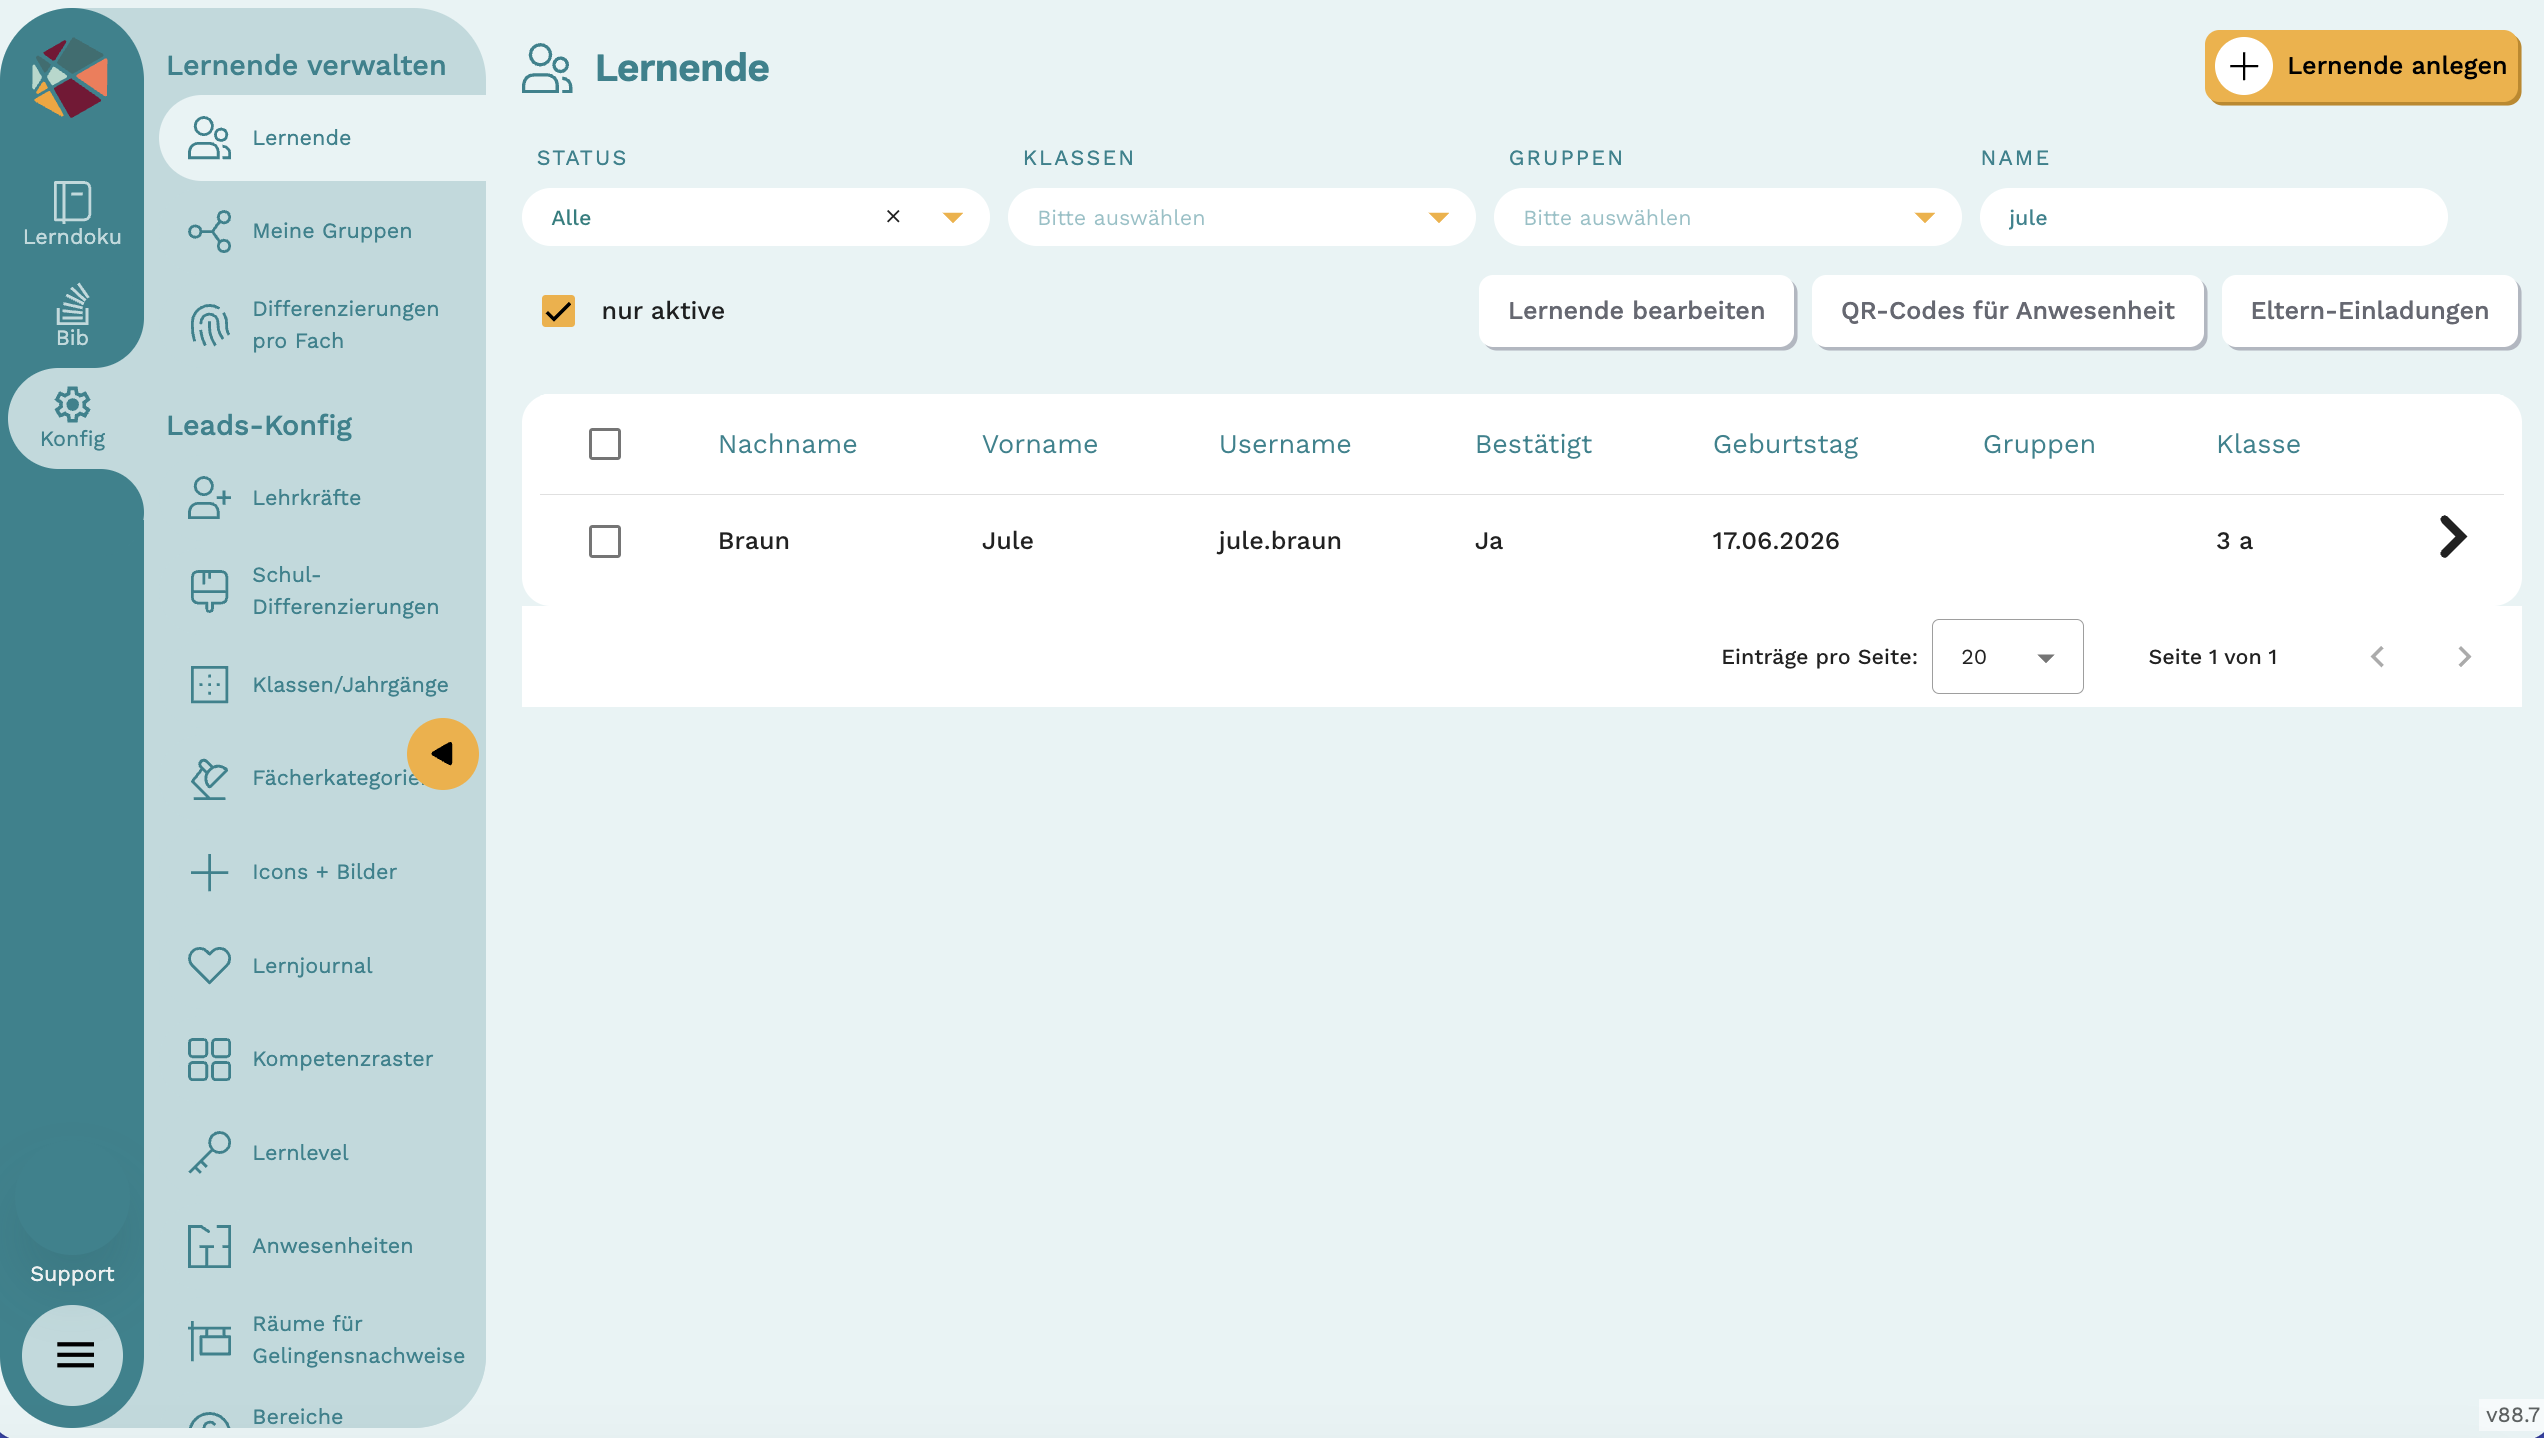Sort by Vorname column header
2544x1438 pixels.
pyautogui.click(x=1039, y=444)
